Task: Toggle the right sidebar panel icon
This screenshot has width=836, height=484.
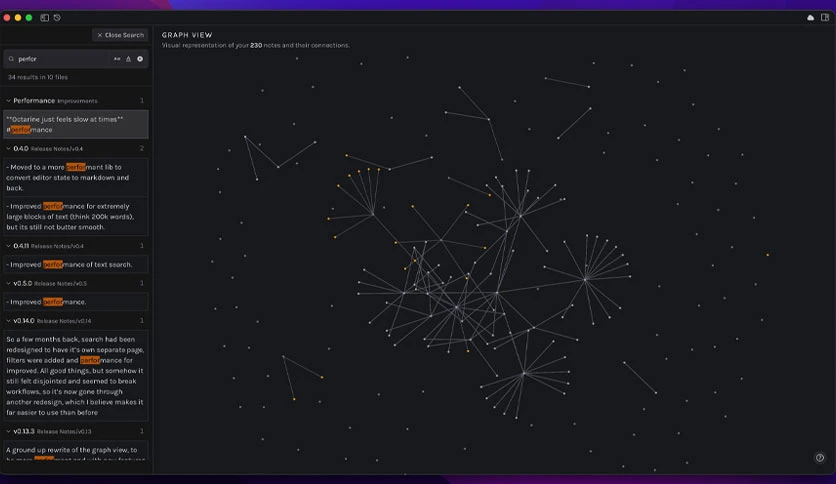Action: click(x=825, y=18)
